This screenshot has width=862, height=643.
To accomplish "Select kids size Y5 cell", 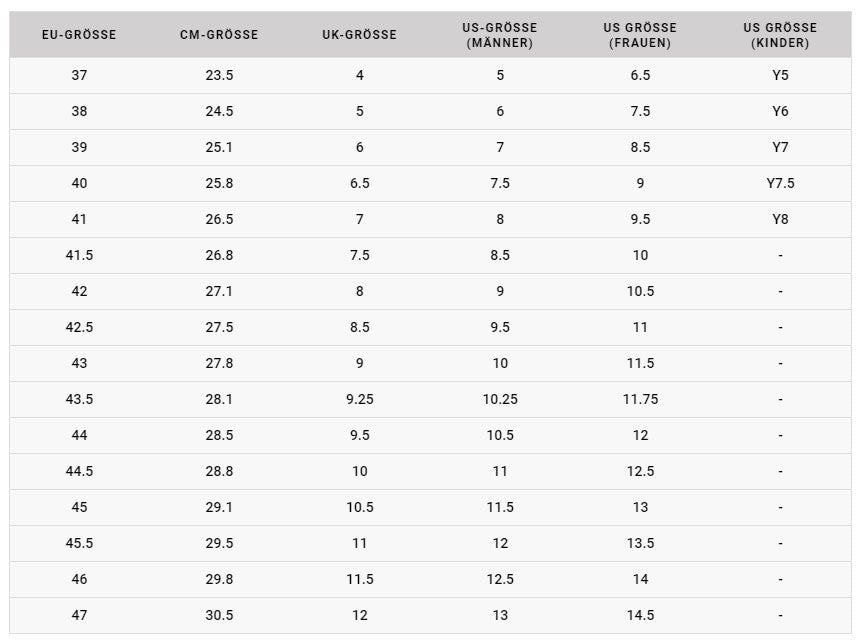I will click(x=780, y=75).
